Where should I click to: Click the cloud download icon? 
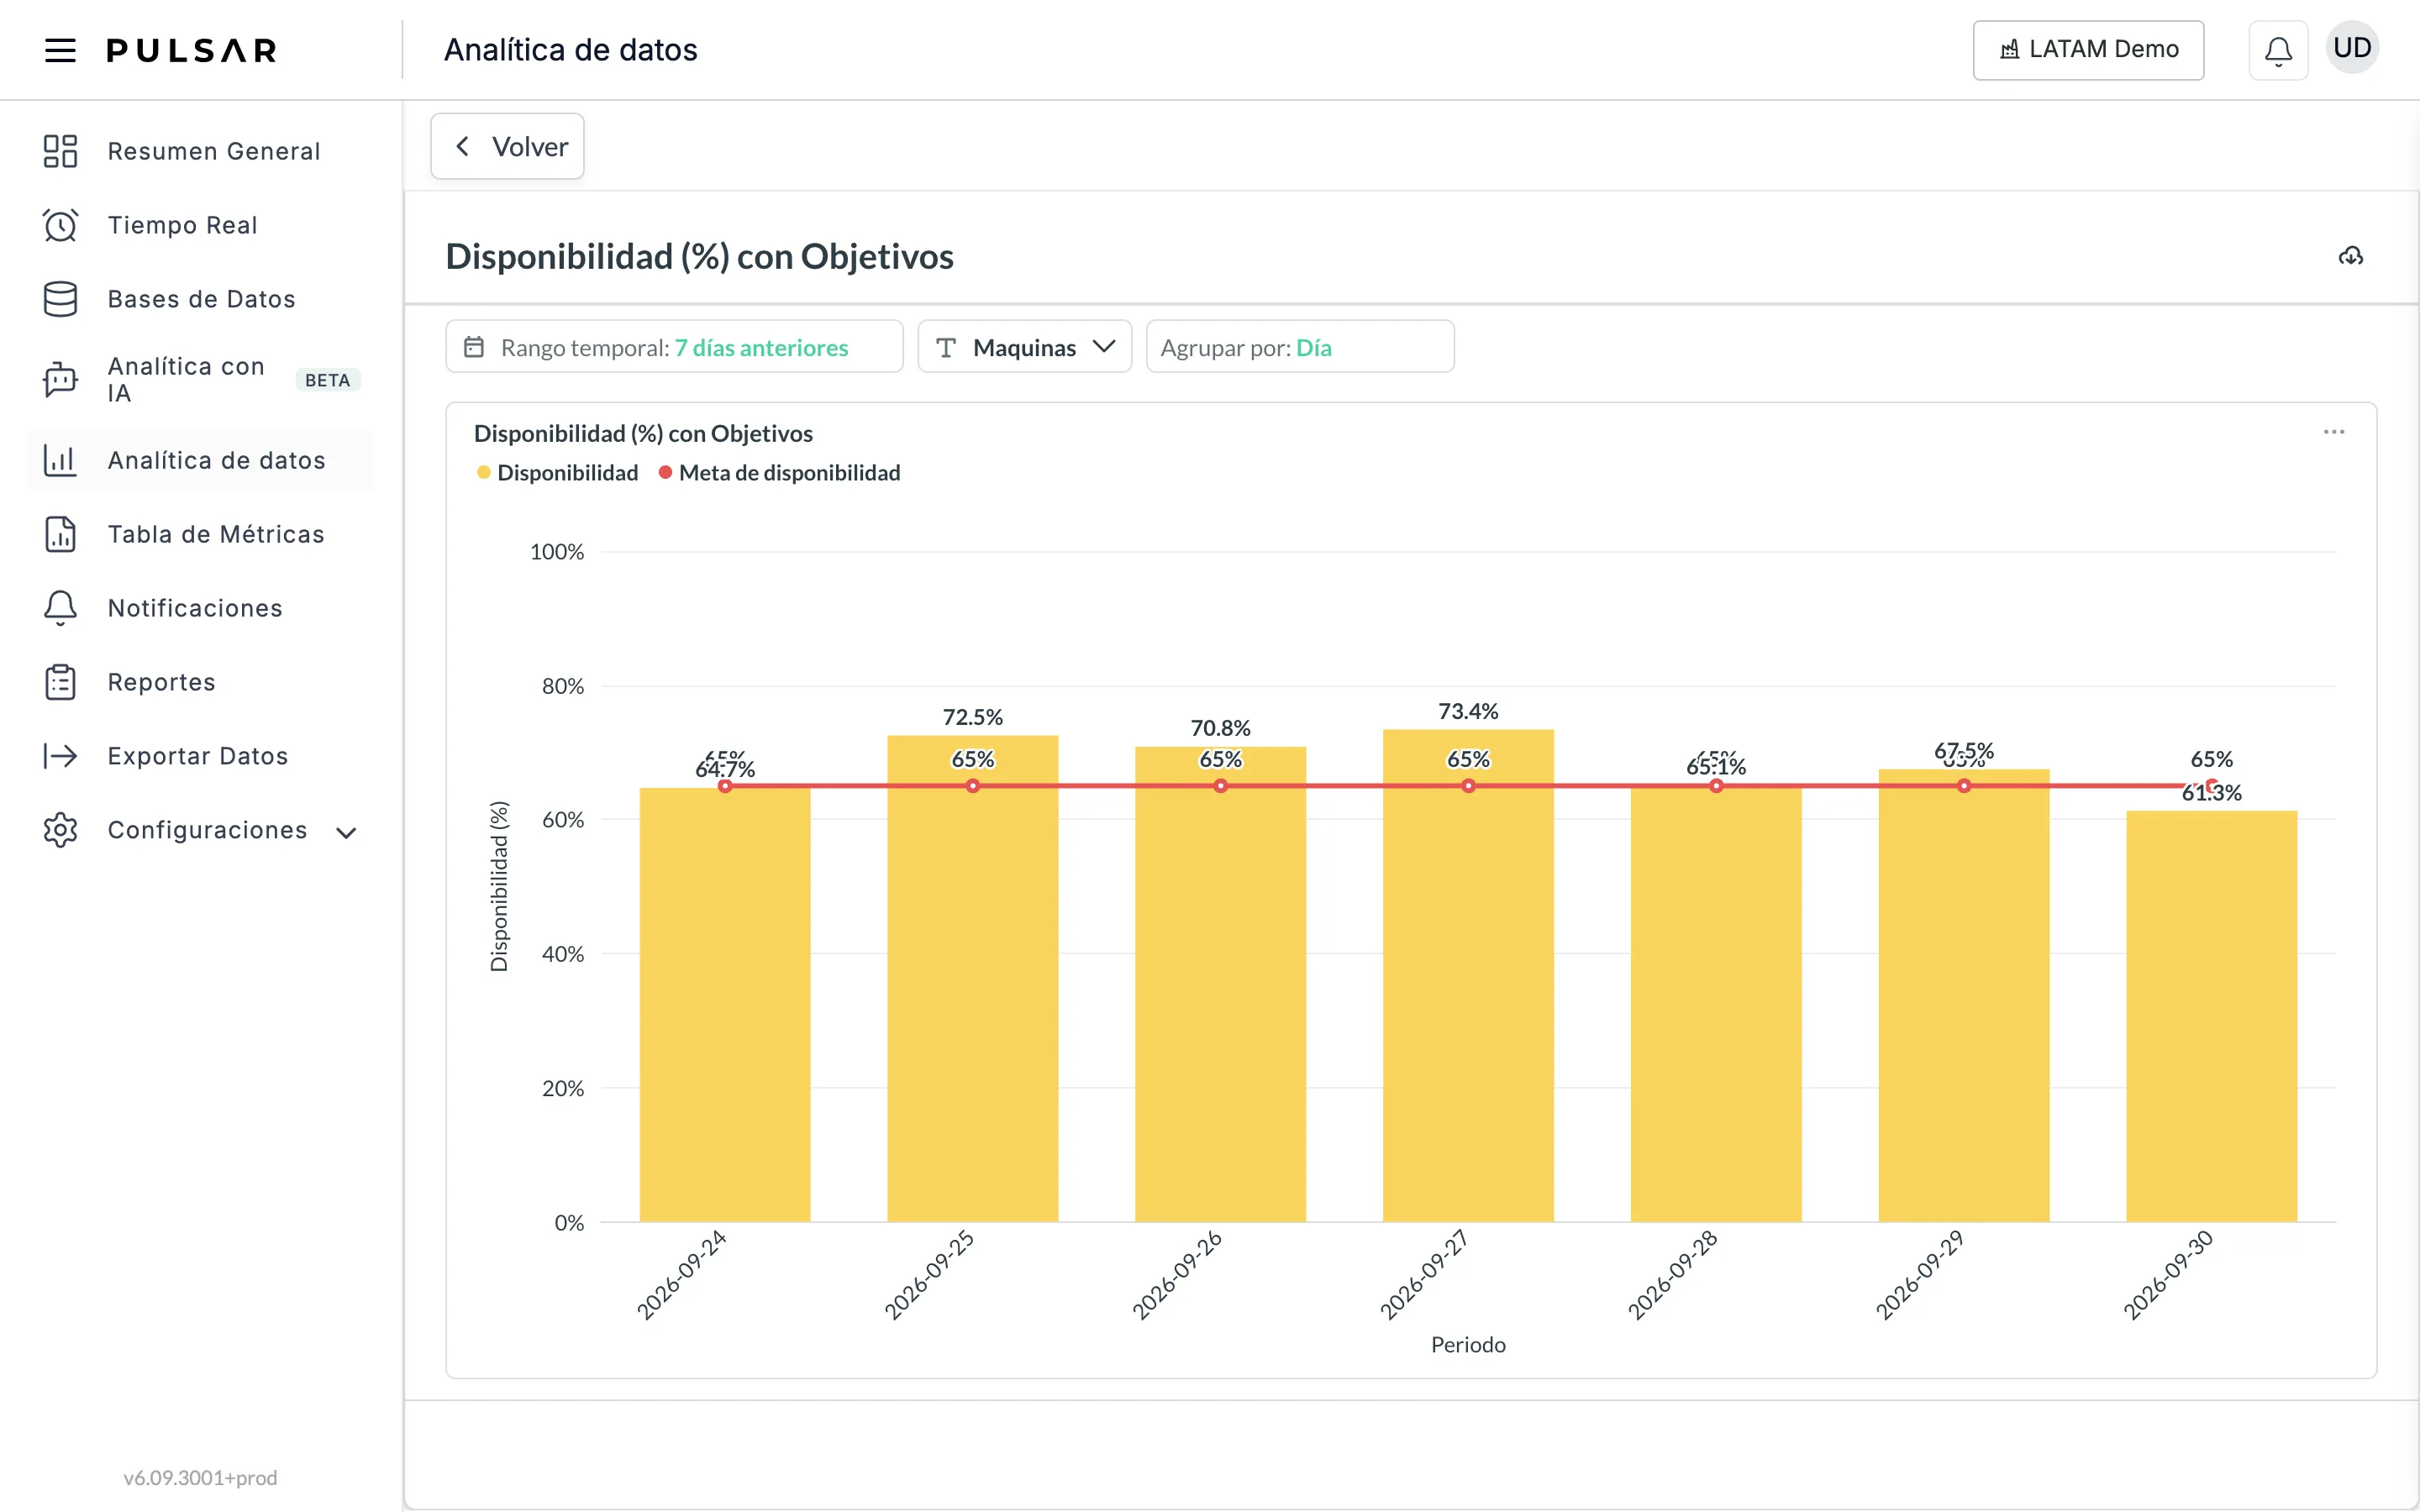click(2351, 256)
